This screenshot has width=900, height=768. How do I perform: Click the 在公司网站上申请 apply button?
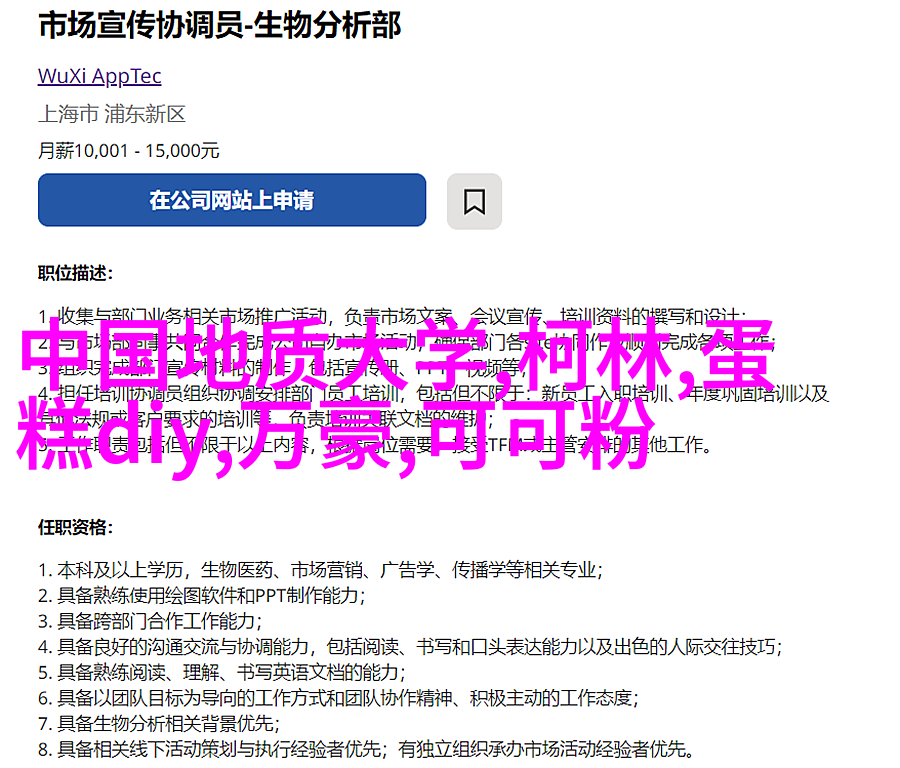tap(232, 200)
